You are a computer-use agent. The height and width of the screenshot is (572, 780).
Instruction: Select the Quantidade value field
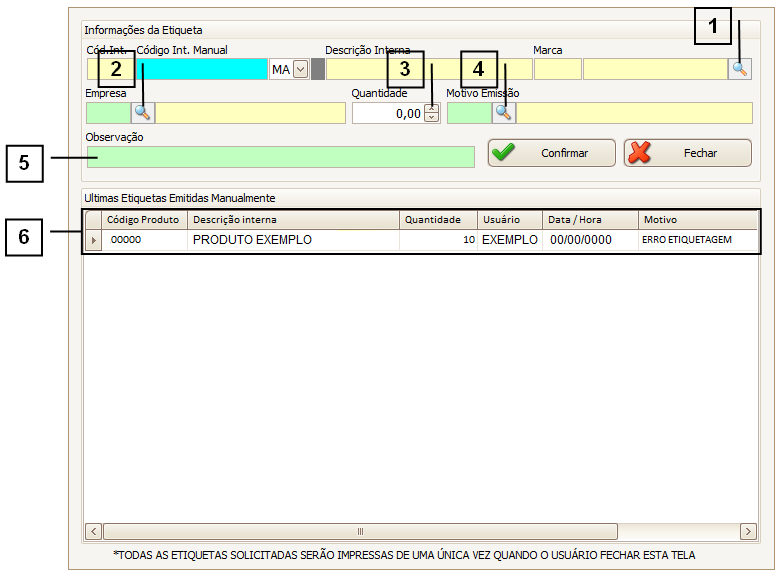click(388, 113)
